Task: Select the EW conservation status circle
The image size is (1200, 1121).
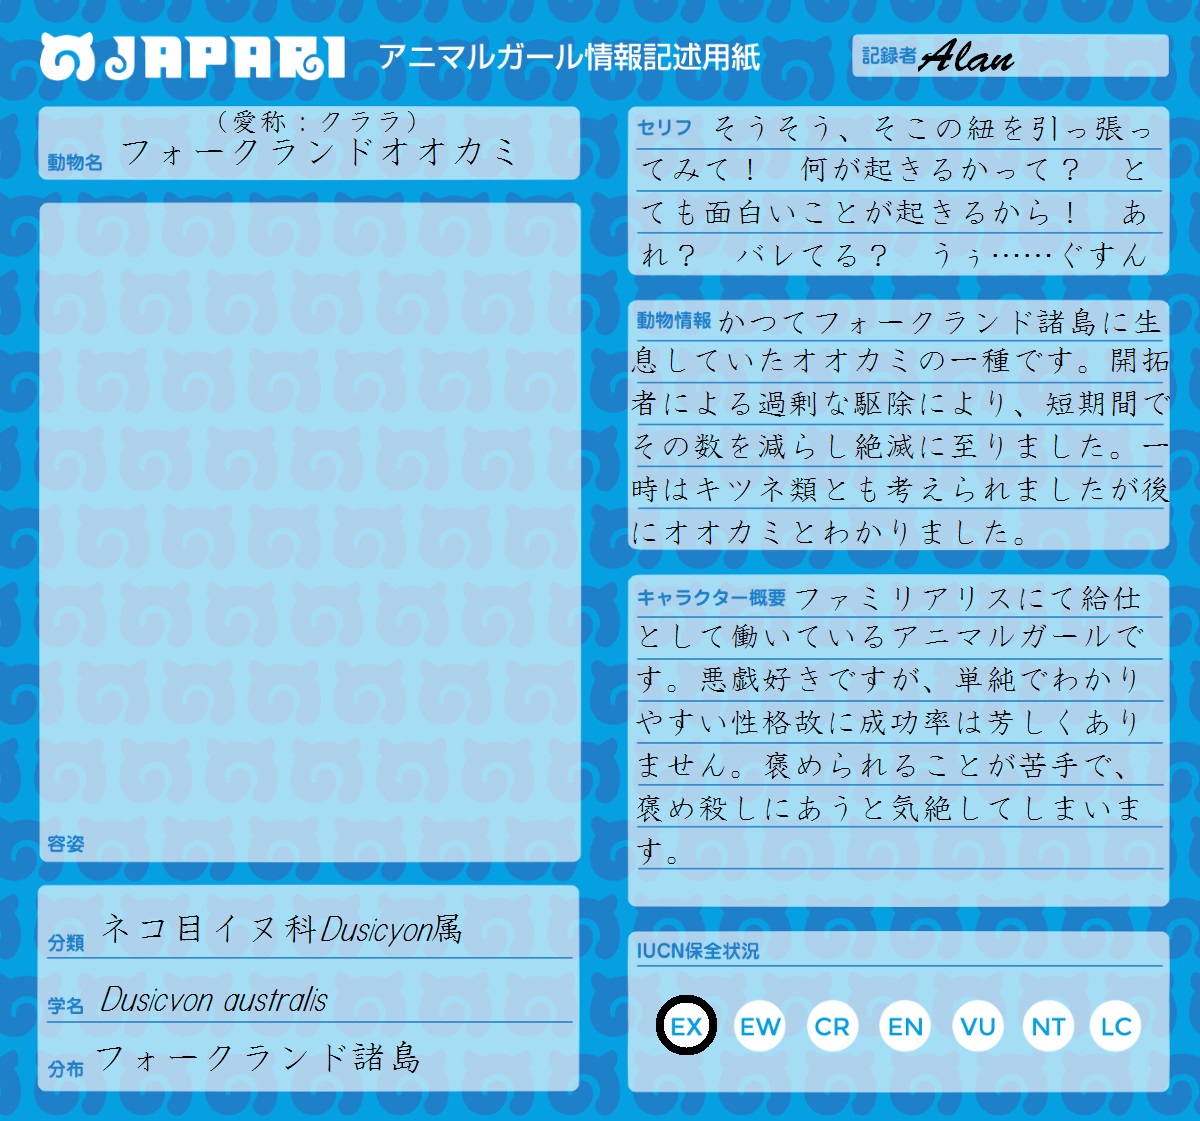Action: (x=760, y=1026)
